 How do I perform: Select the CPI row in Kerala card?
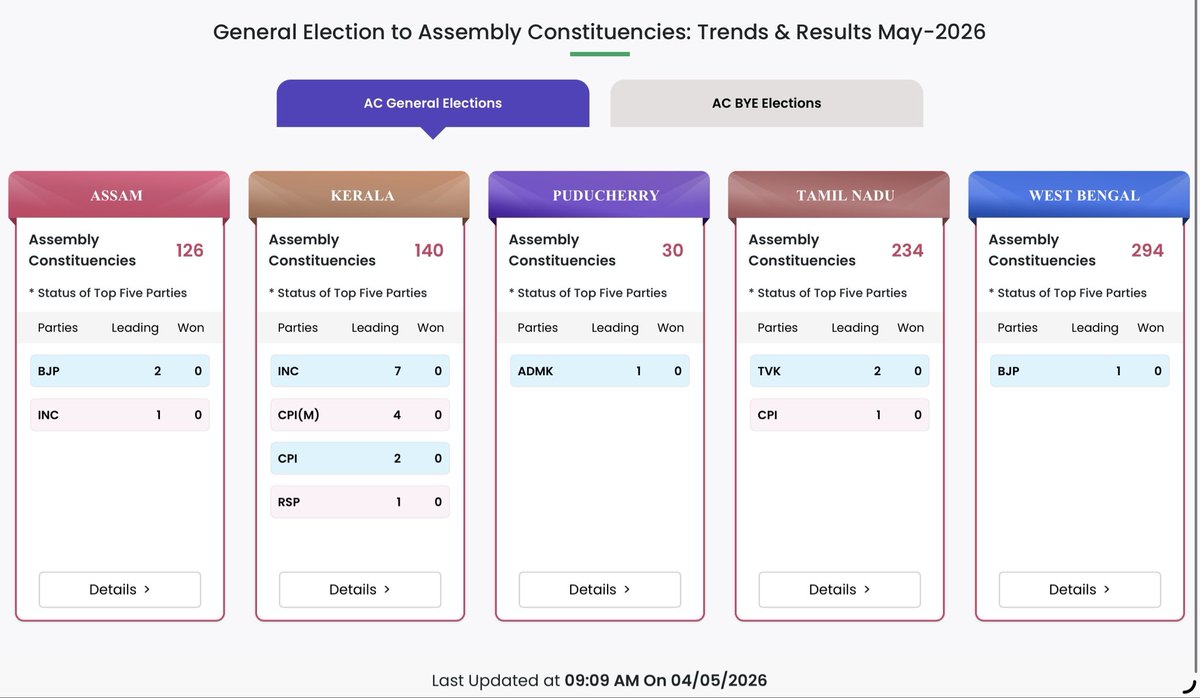point(360,459)
